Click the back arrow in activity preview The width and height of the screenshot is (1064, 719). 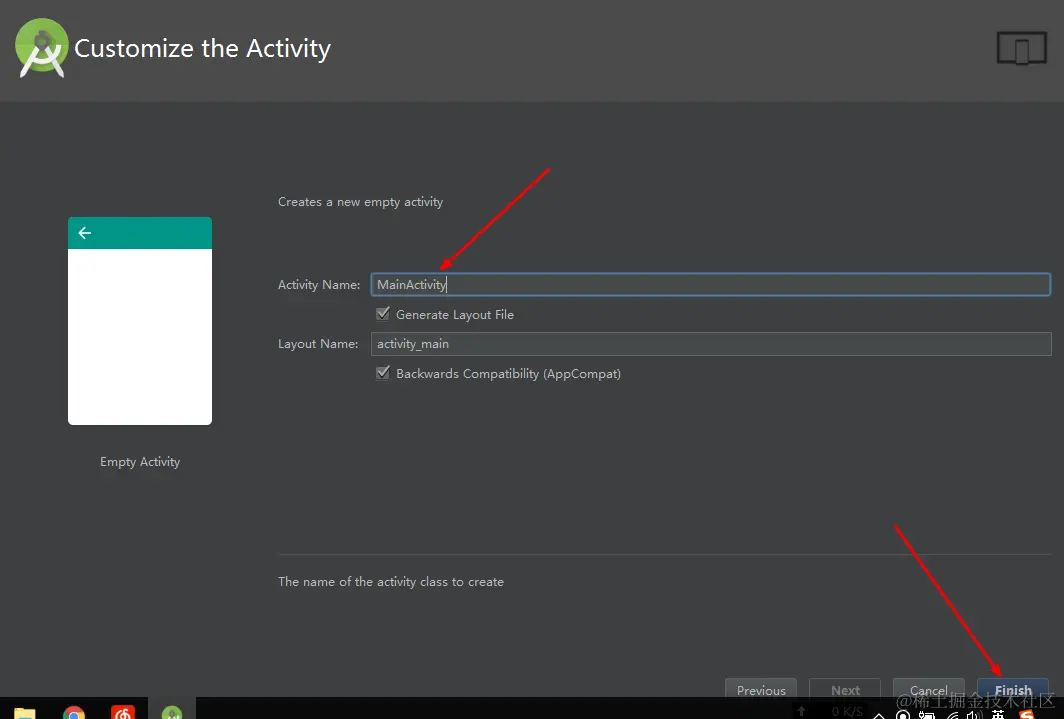85,233
